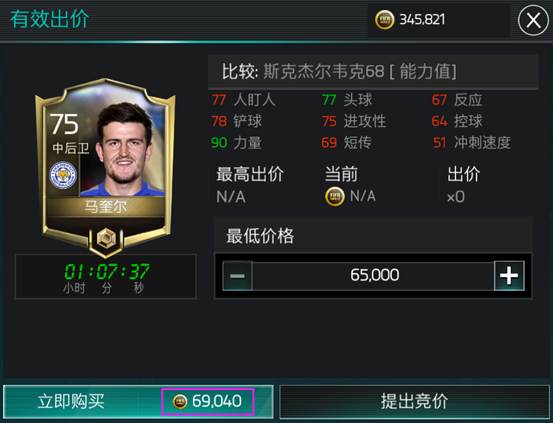Click the 提出竞价 place bid button

pos(414,401)
